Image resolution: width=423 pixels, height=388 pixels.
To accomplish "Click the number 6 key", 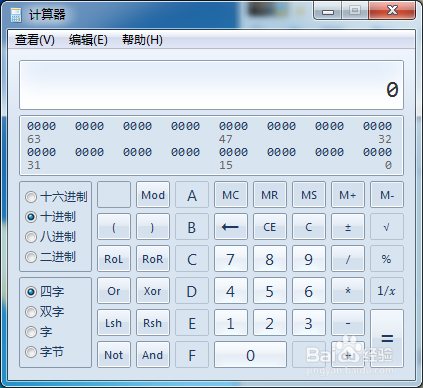I will pyautogui.click(x=309, y=291).
